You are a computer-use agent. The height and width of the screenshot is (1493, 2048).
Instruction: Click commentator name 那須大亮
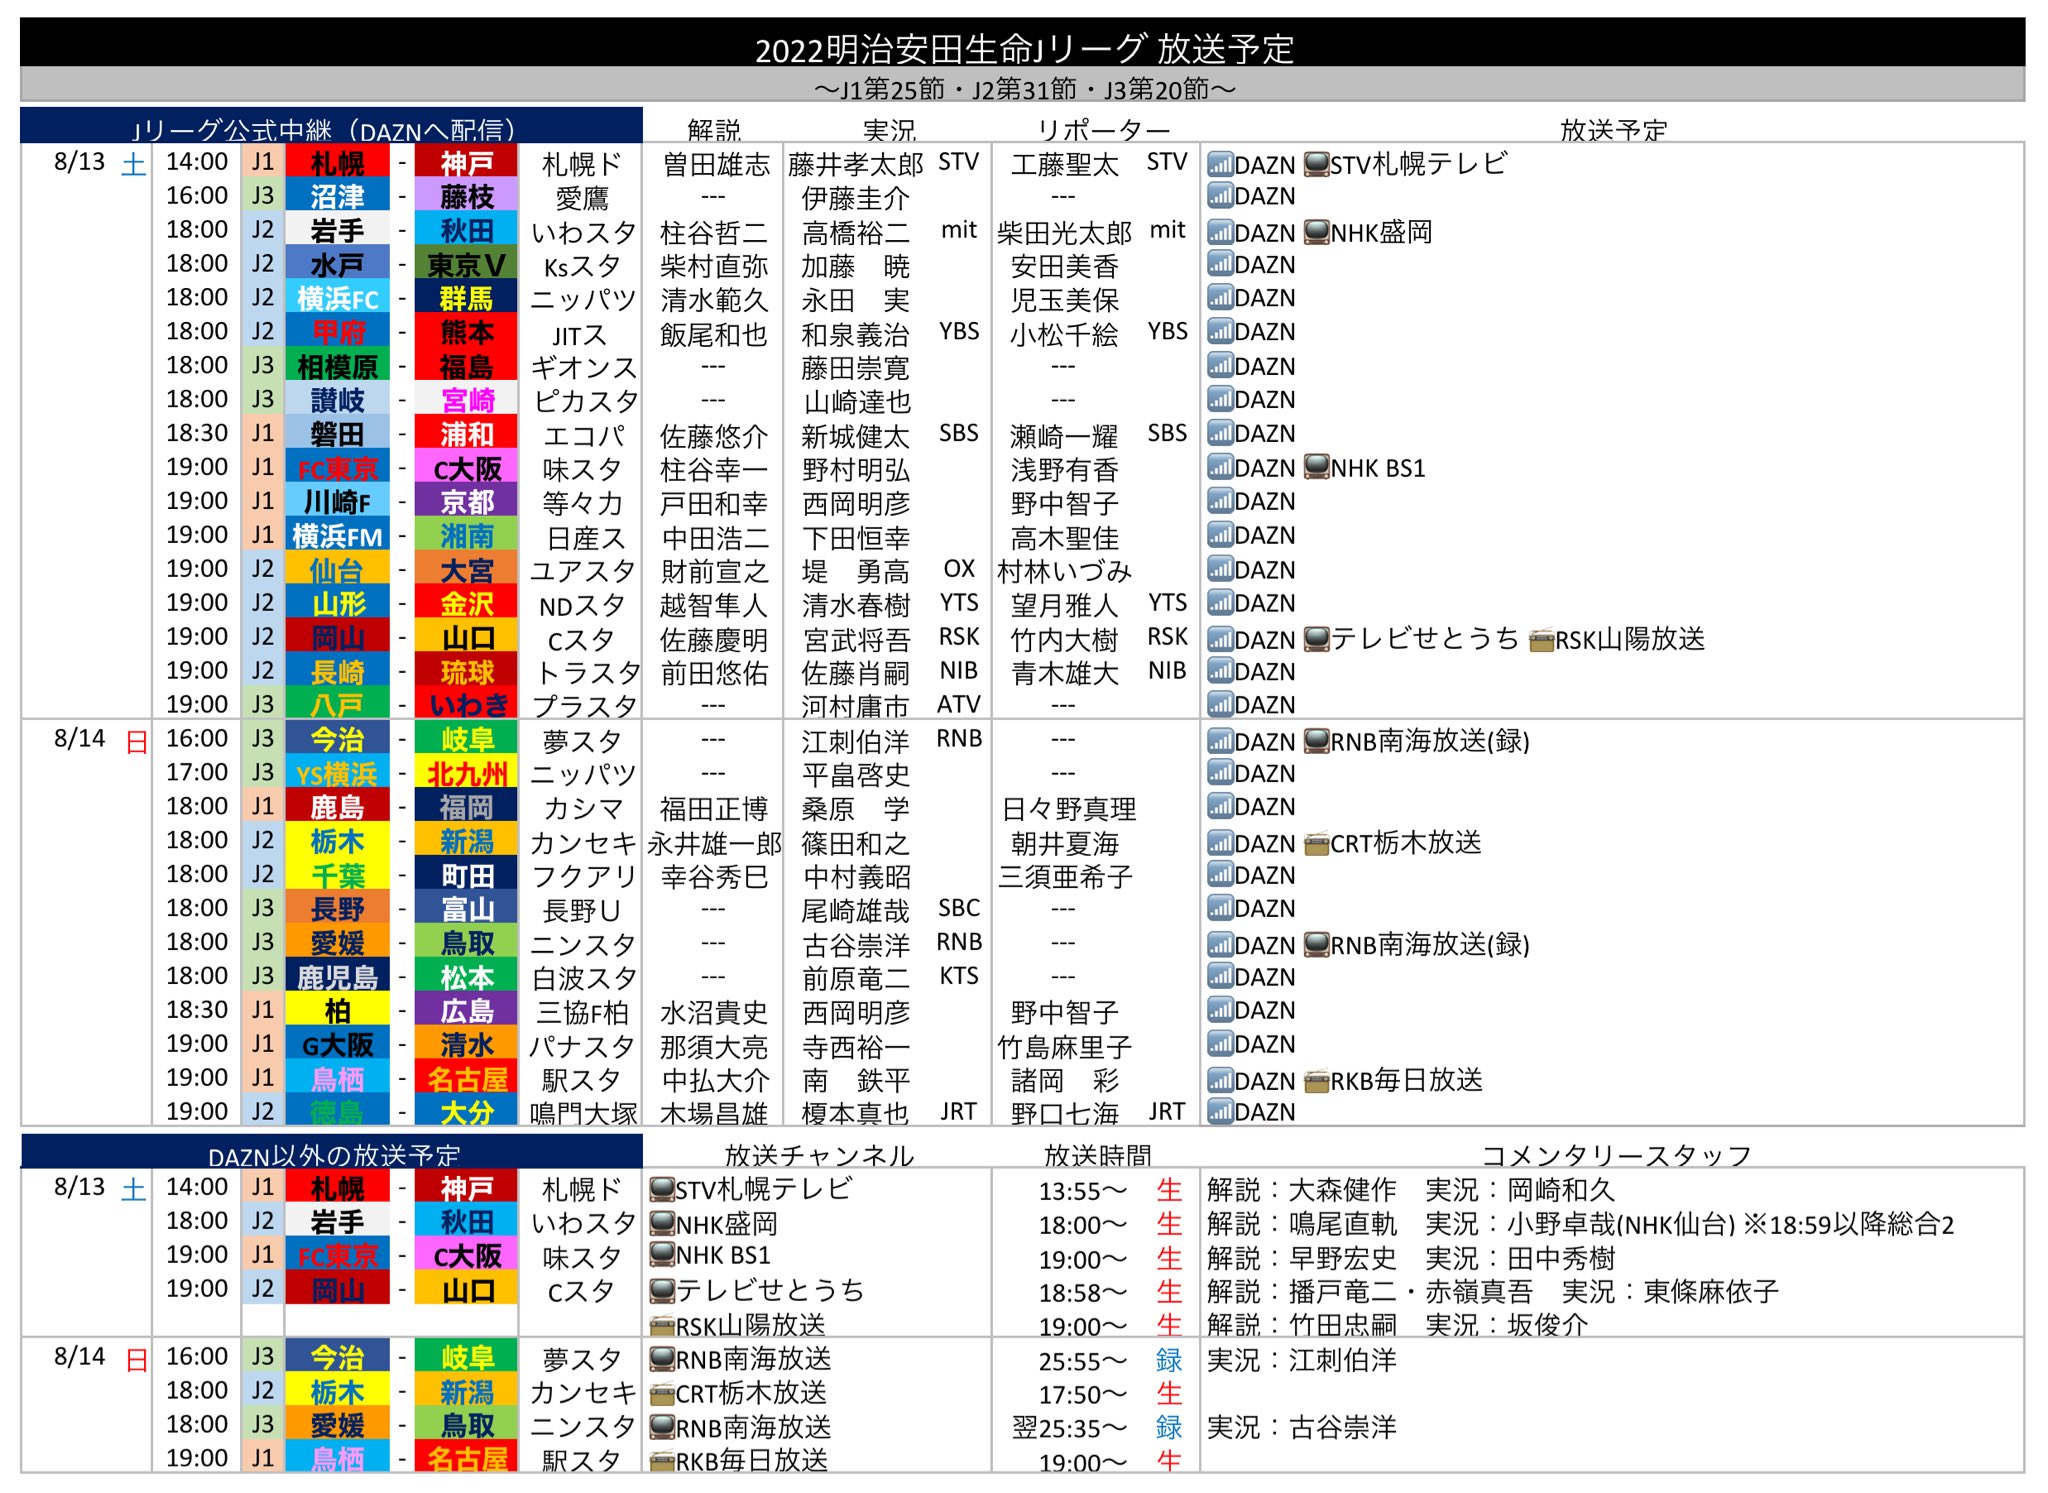pos(714,1047)
